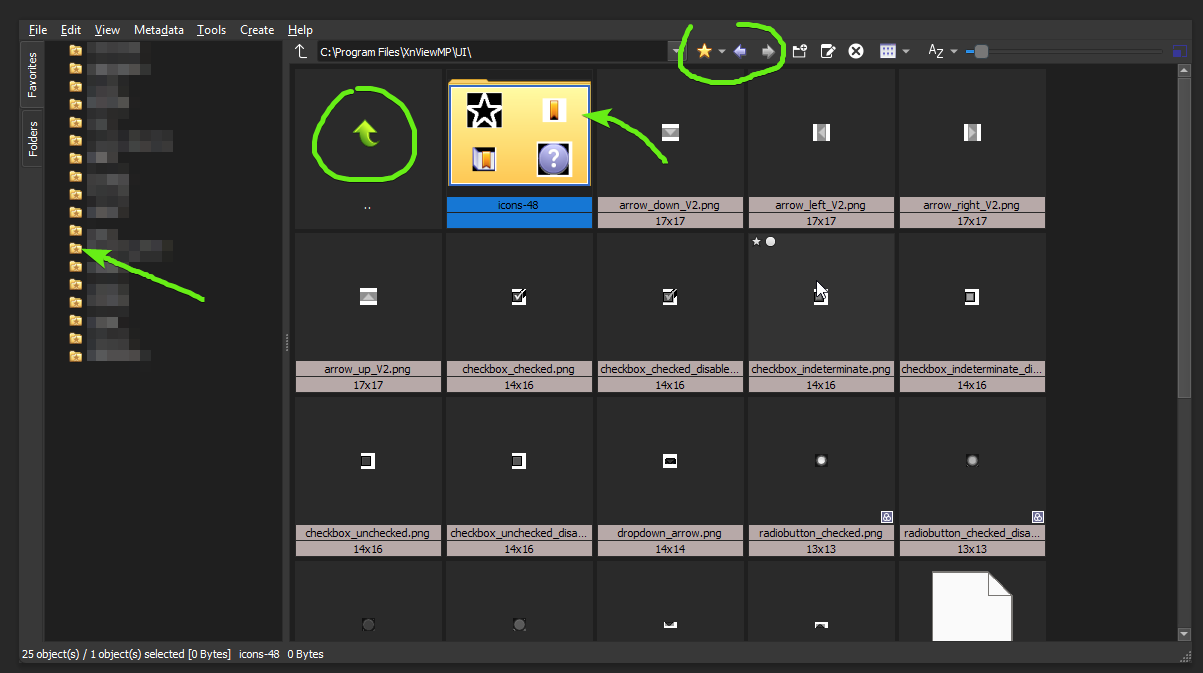The width and height of the screenshot is (1203, 673).
Task: Click the large-thumbnail icon at the slider's end
Action: point(1181,51)
